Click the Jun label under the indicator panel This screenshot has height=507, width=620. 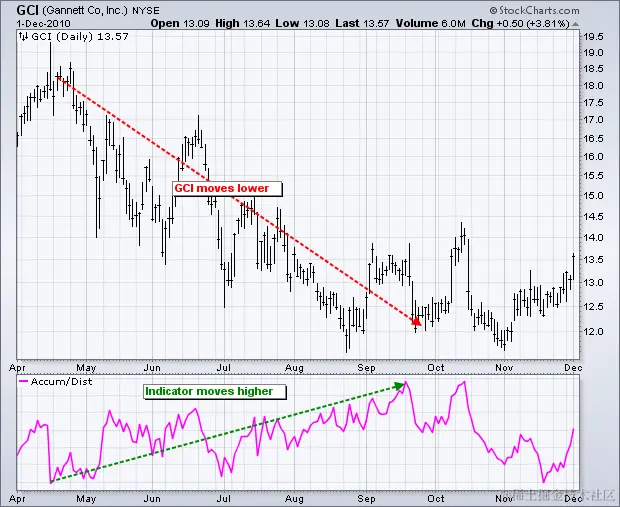tap(152, 498)
